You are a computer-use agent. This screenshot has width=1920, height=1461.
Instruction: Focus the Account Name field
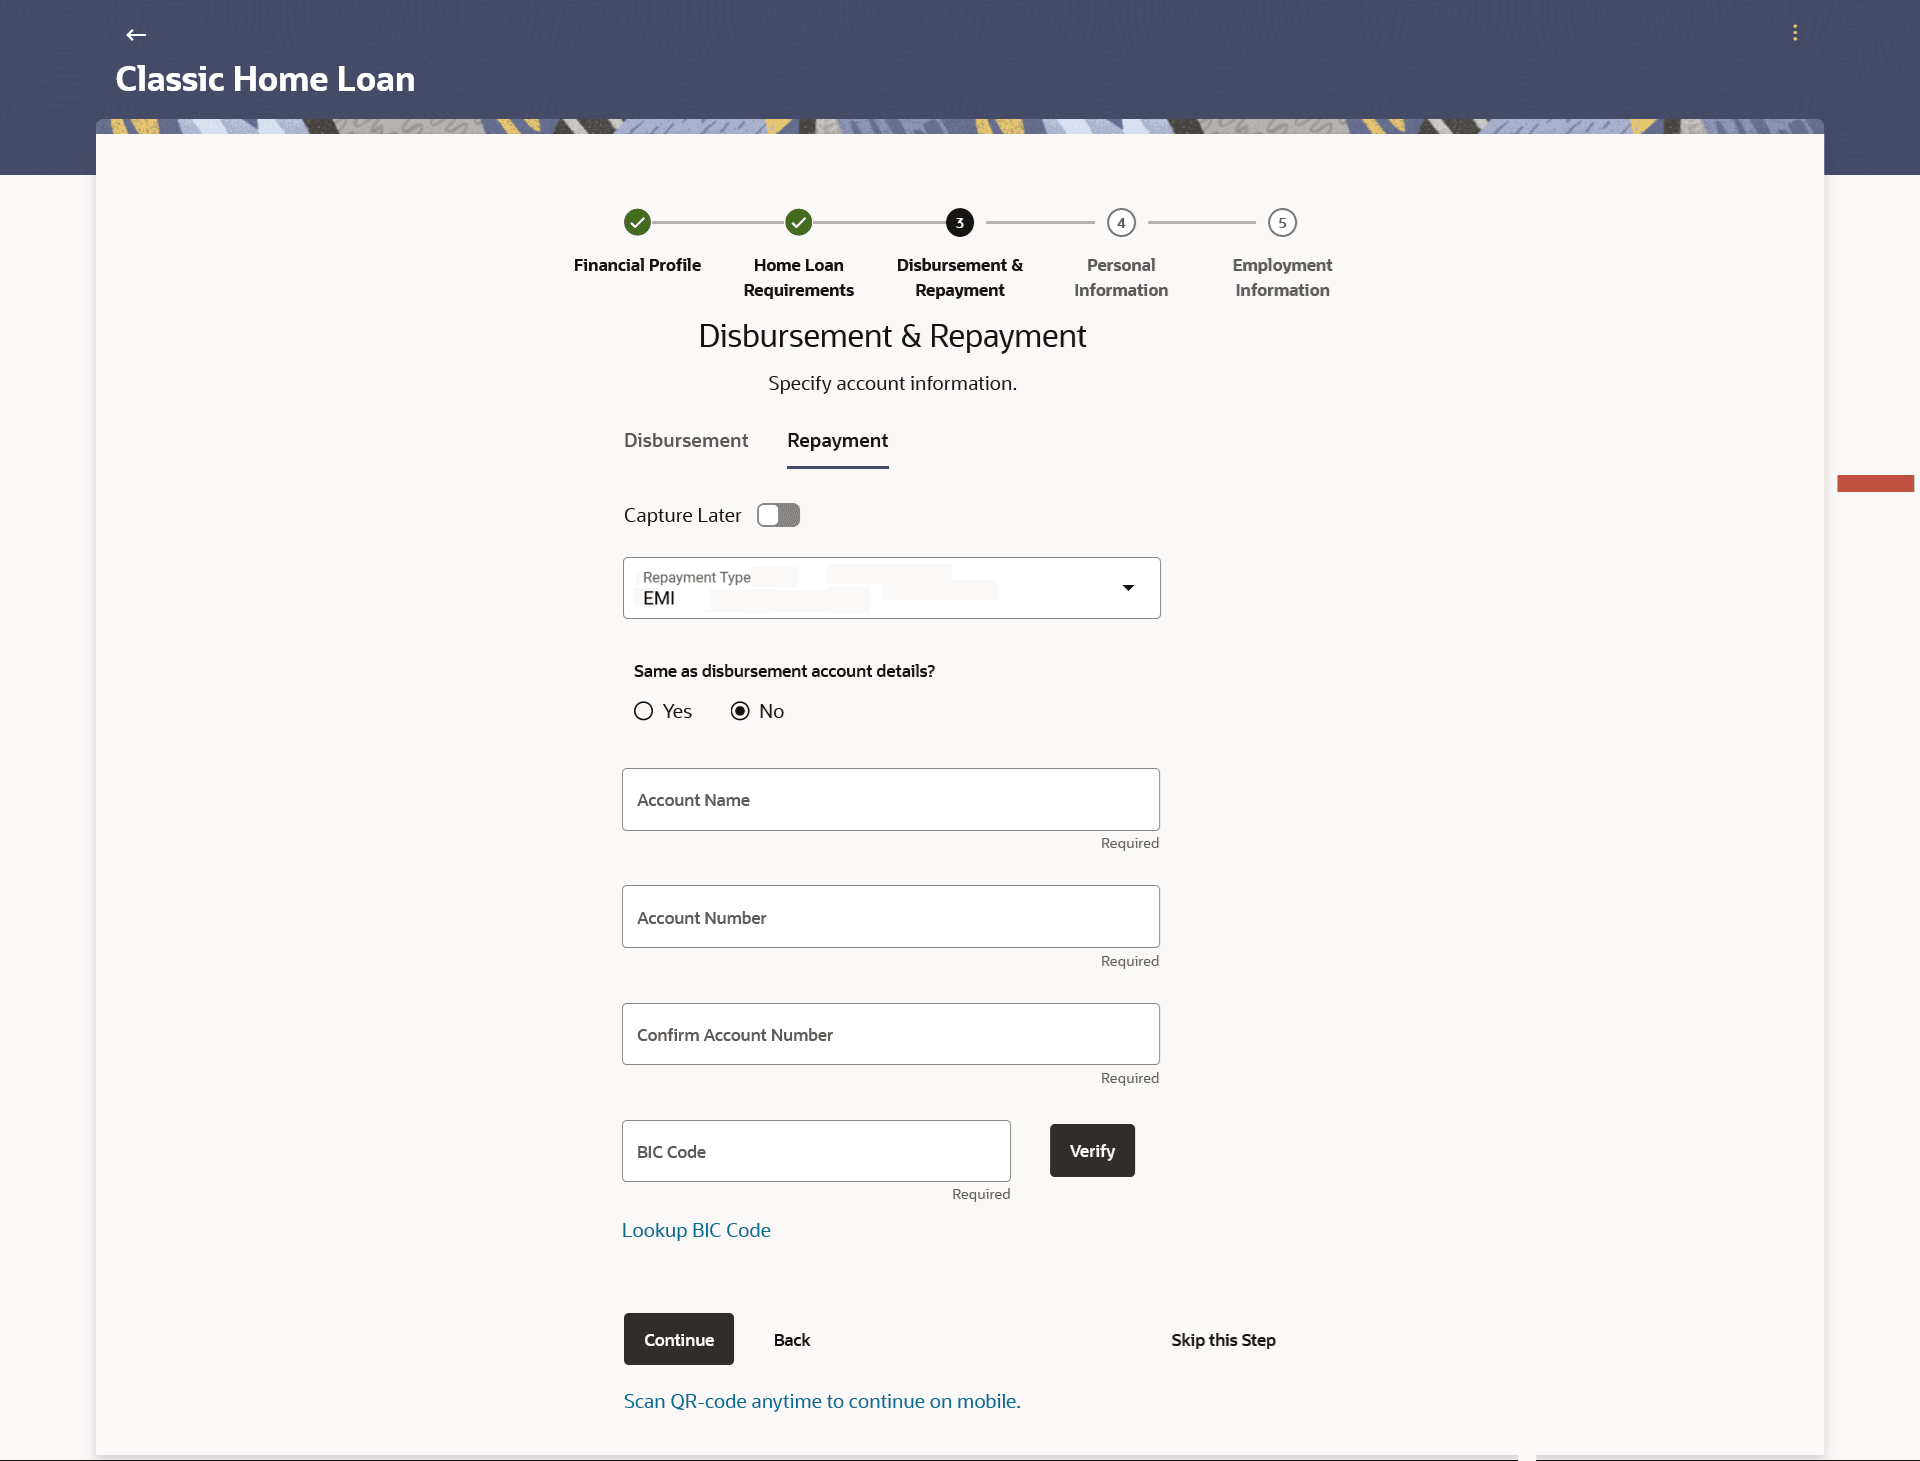[891, 799]
